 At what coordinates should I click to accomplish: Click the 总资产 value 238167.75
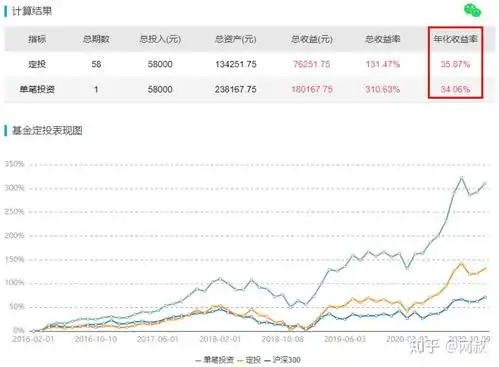point(236,89)
